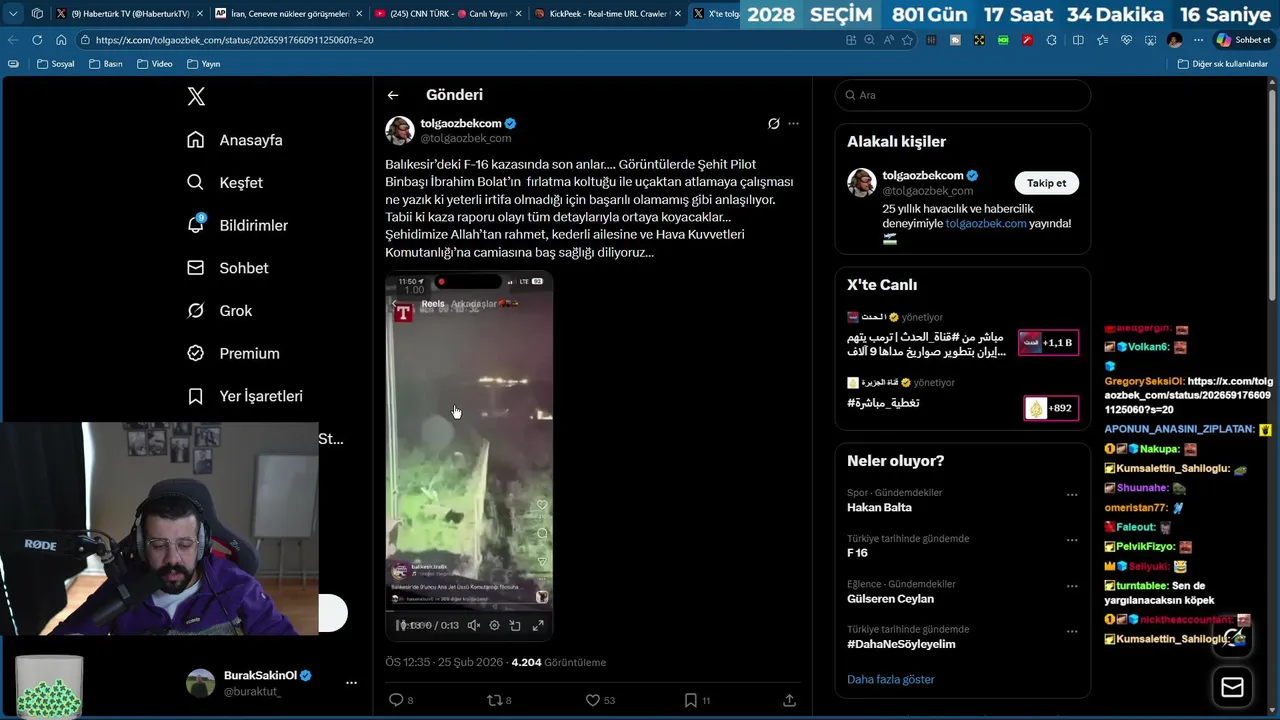The height and width of the screenshot is (720, 1280).
Task: Open split screen browser icon
Action: tap(1078, 40)
